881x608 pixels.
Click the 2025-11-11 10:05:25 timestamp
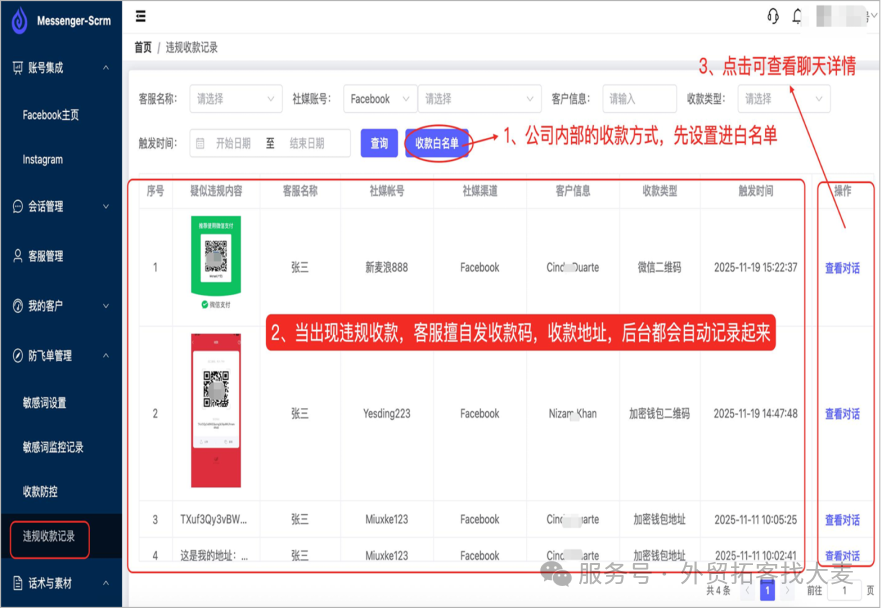(756, 520)
